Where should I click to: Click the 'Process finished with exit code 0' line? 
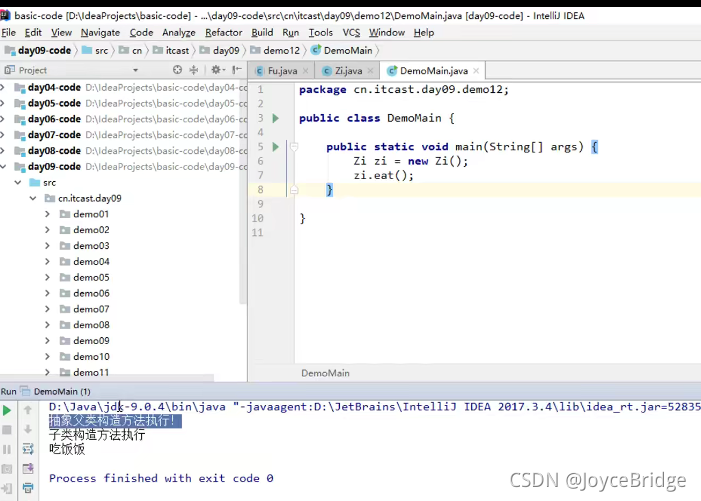point(161,478)
